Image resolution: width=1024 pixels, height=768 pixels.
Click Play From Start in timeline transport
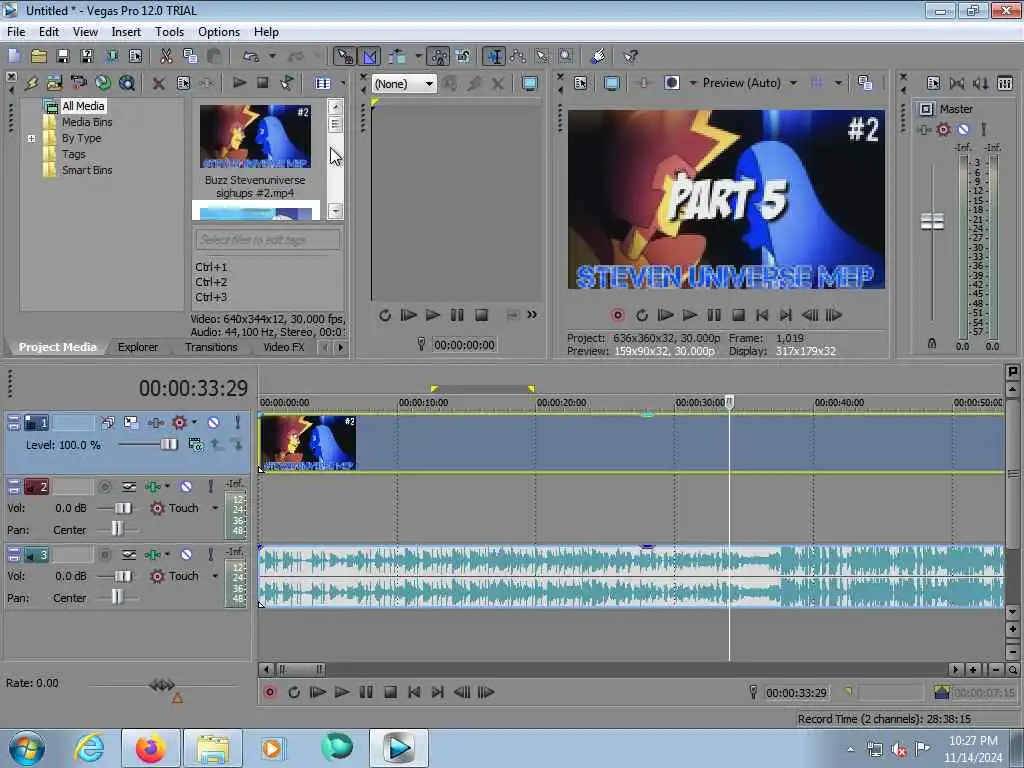[x=317, y=692]
